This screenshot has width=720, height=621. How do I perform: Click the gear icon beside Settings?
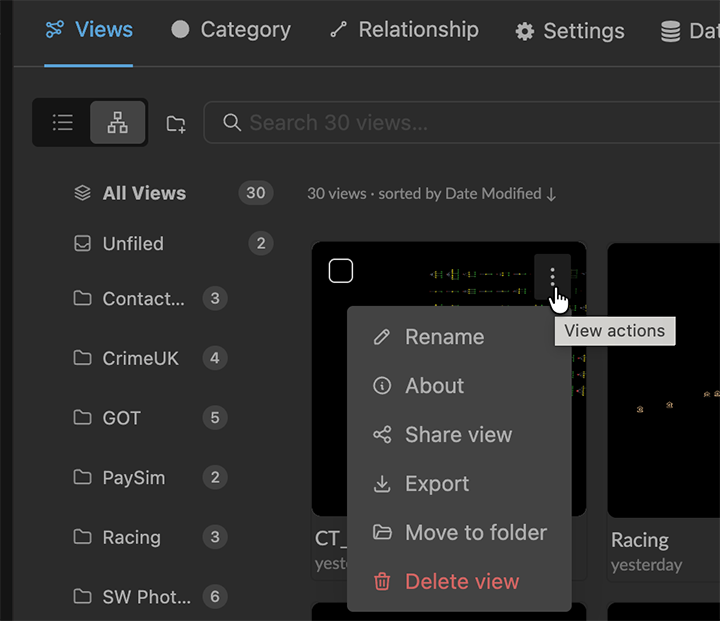[x=524, y=31]
